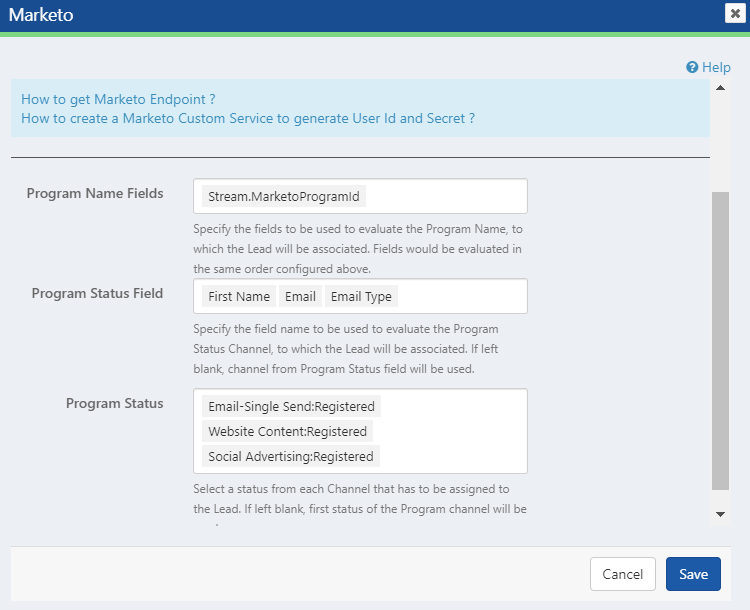Close the Marketo dialog with the X button
Screen dimensions: 750x610
click(x=735, y=13)
